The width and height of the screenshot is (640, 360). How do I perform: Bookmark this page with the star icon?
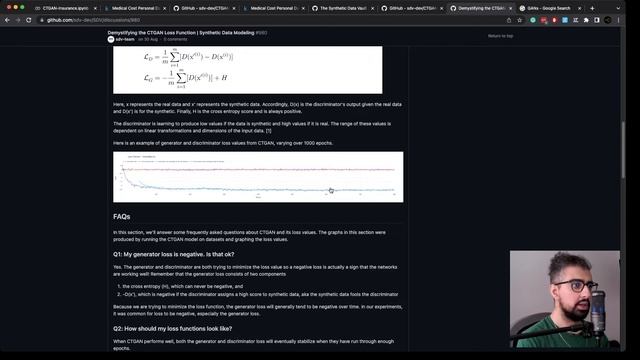click(519, 20)
